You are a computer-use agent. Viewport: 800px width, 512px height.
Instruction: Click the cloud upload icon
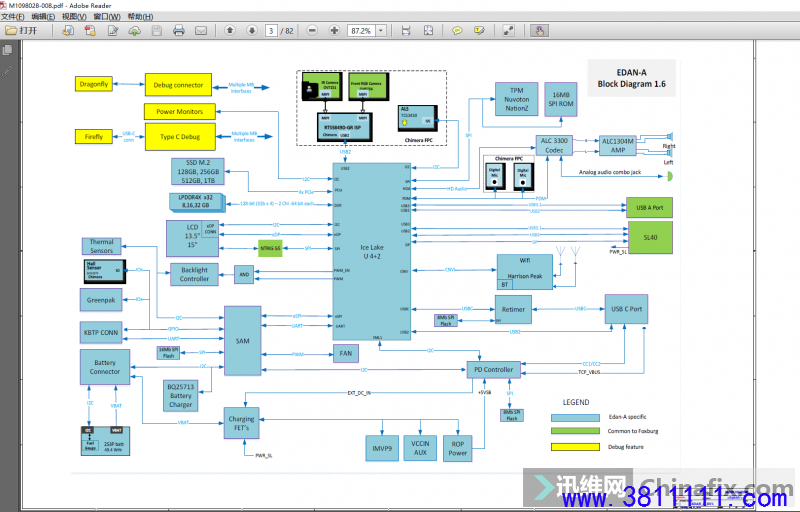134,31
